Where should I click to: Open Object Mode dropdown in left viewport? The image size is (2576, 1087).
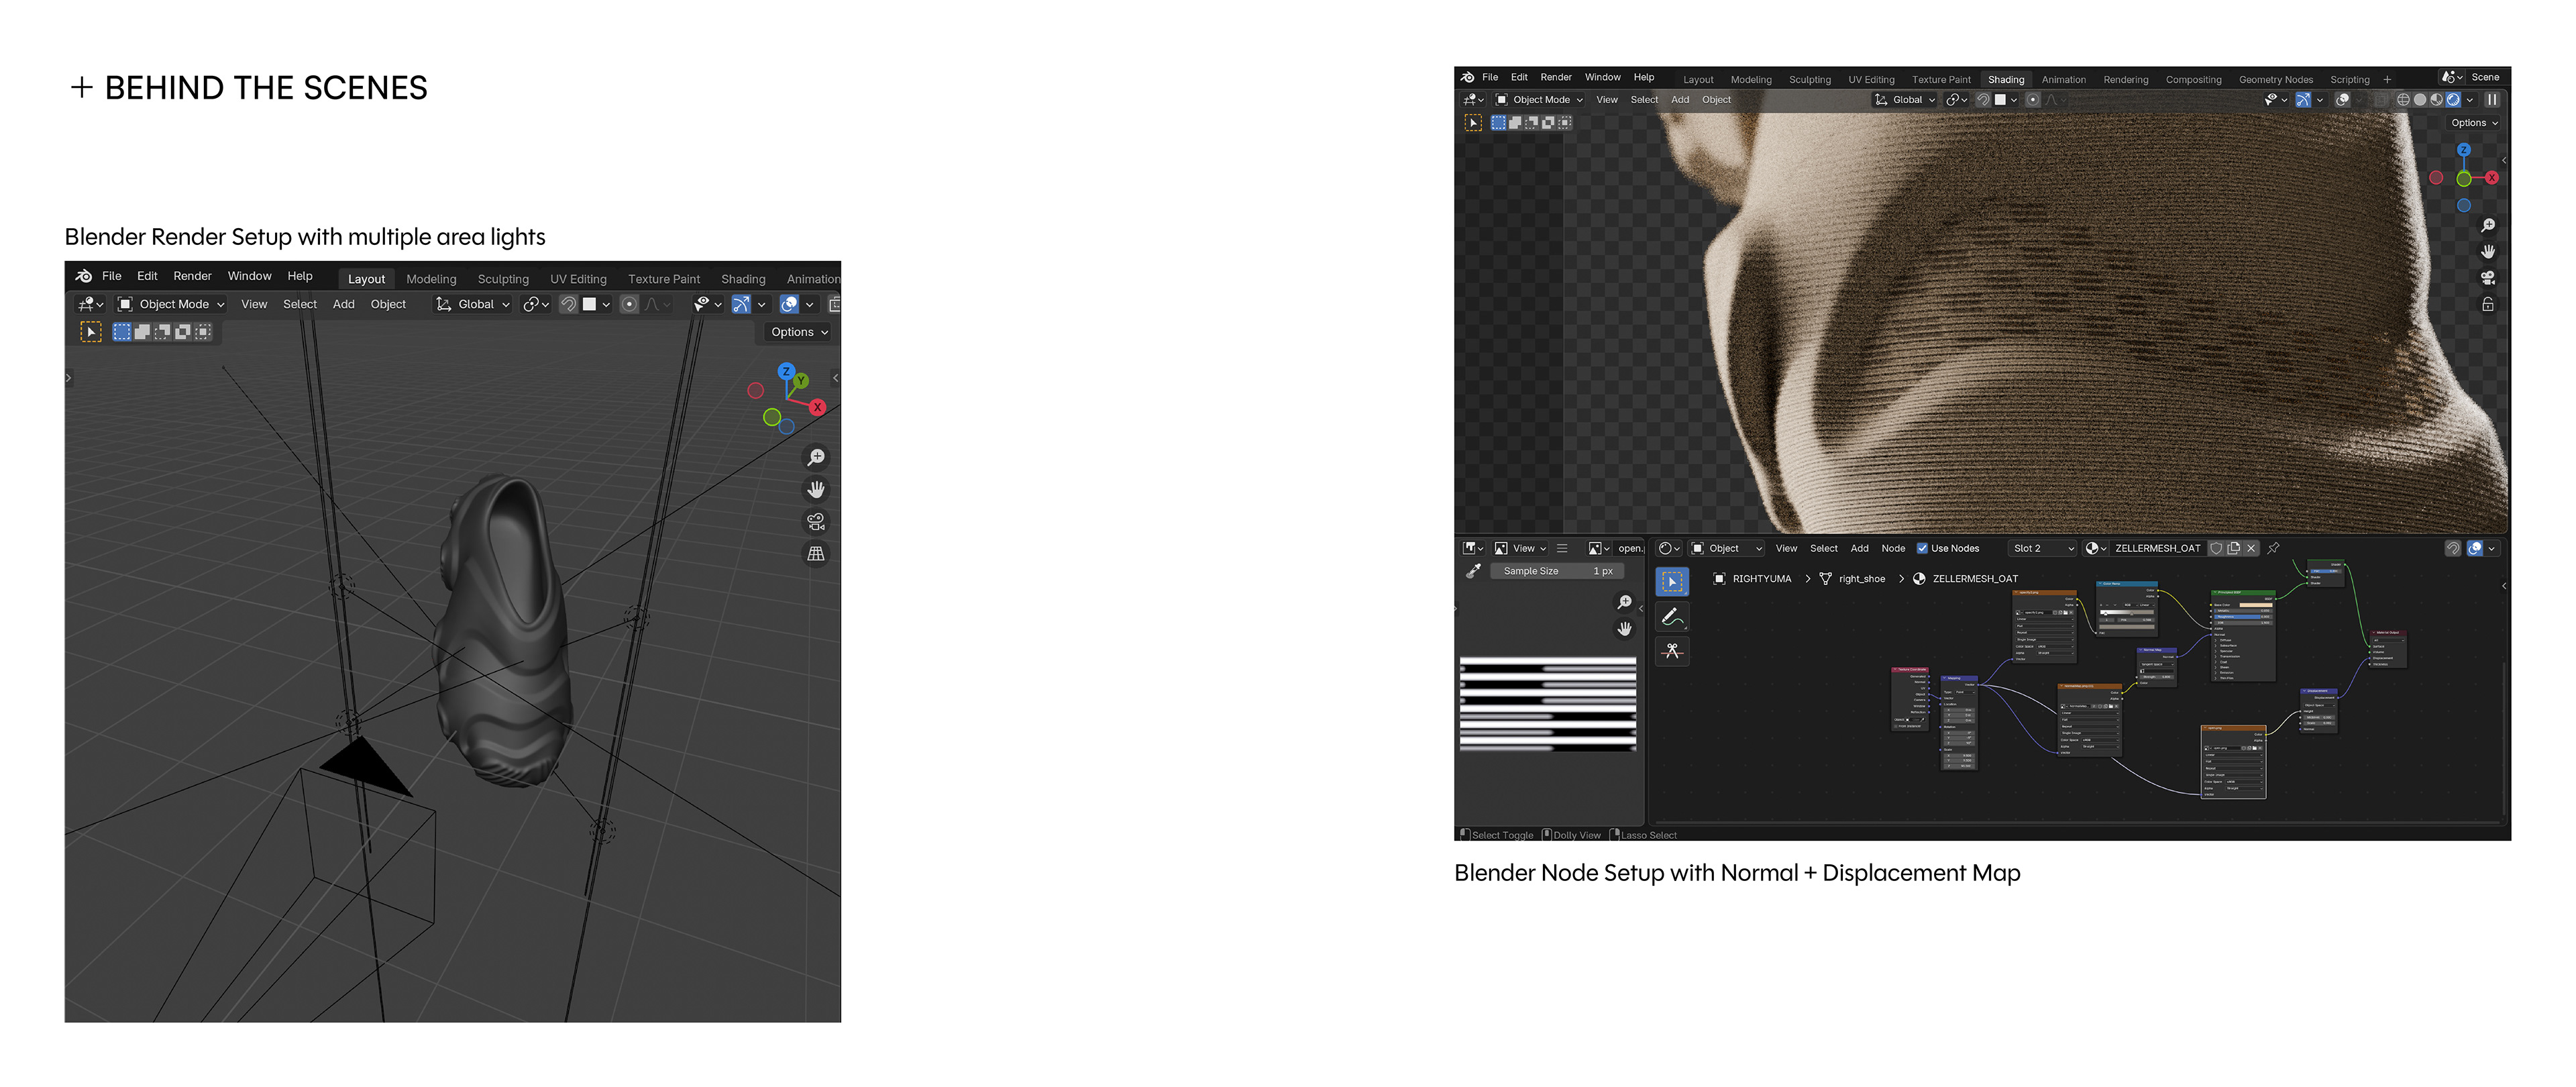(171, 304)
